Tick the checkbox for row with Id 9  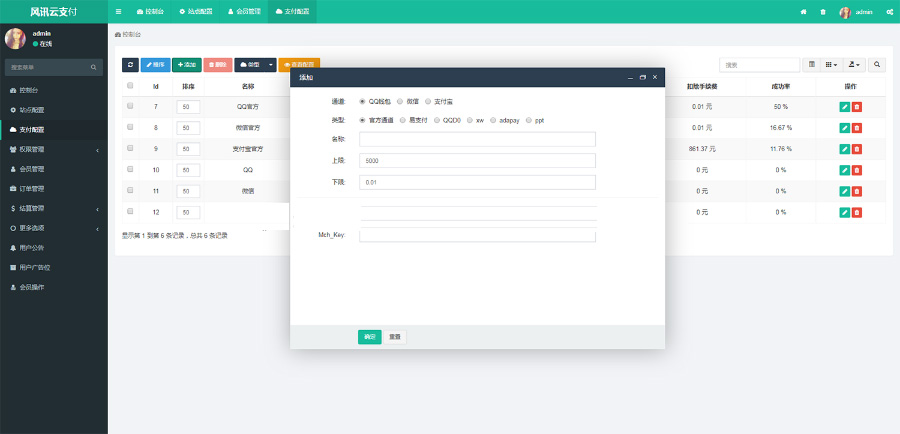click(130, 148)
